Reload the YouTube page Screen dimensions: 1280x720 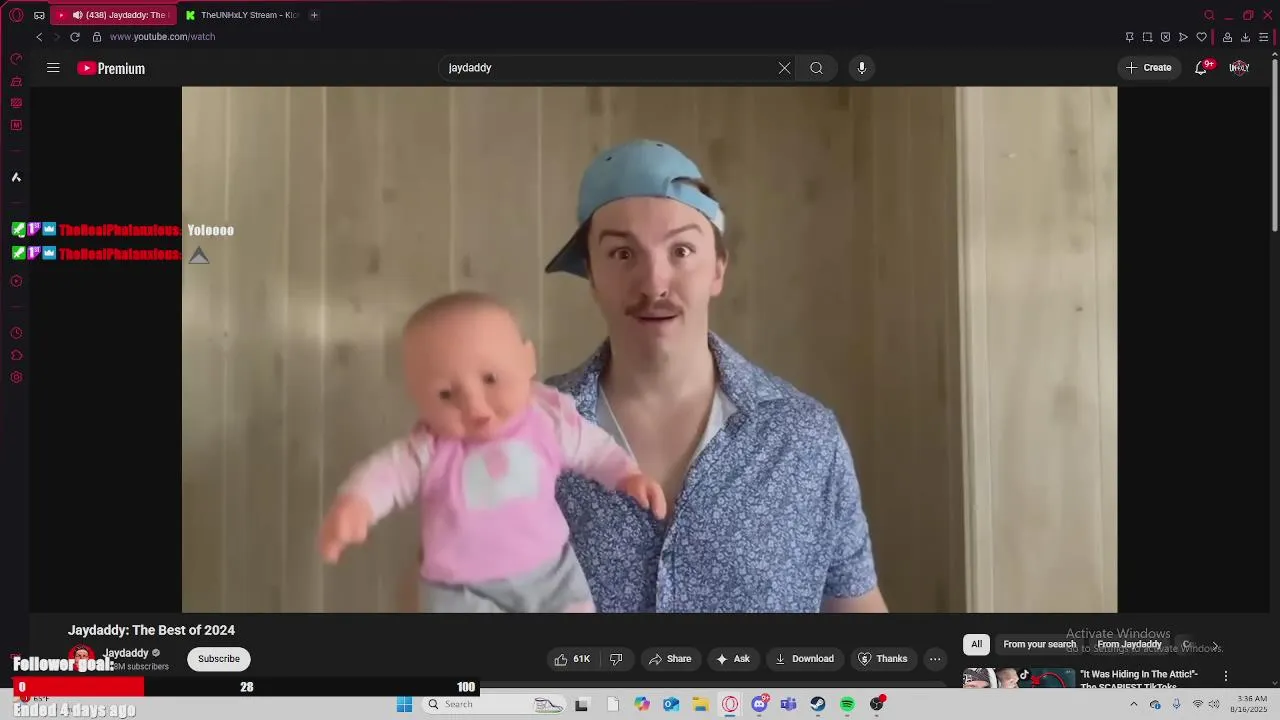[x=74, y=37]
